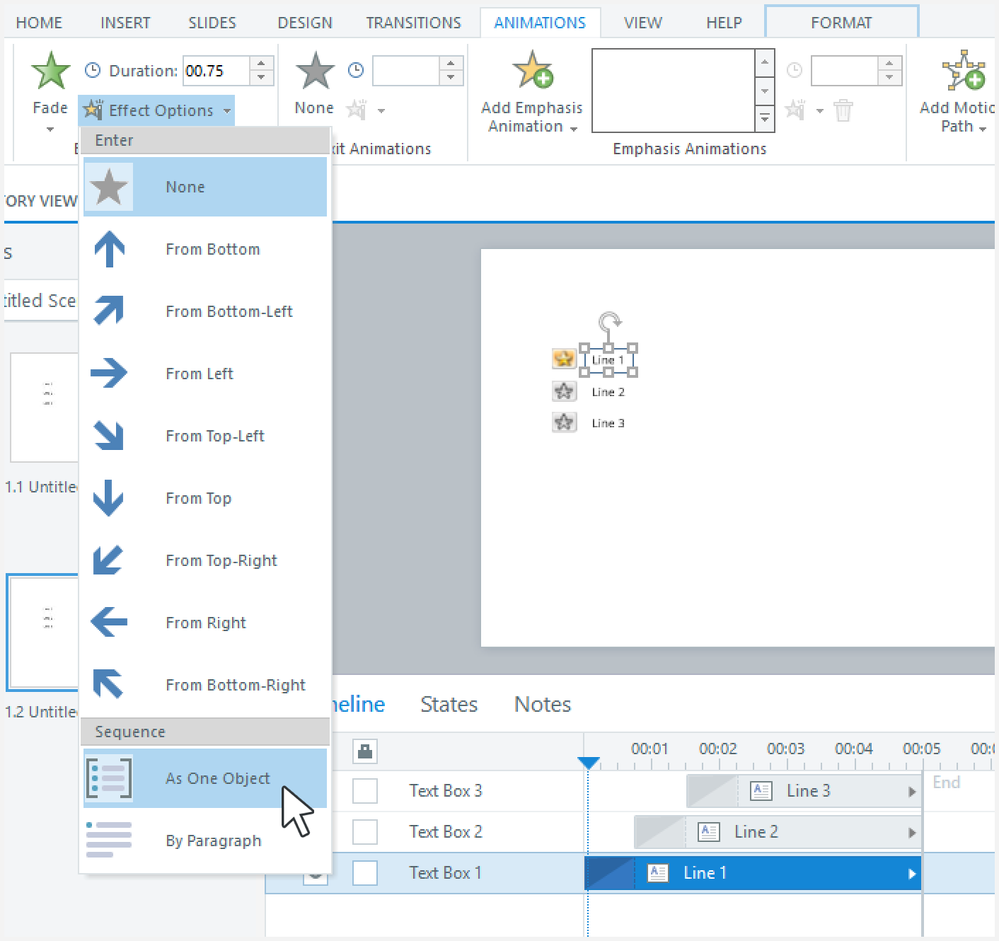
Task: Click the blue timeline playhead marker
Action: [x=588, y=762]
